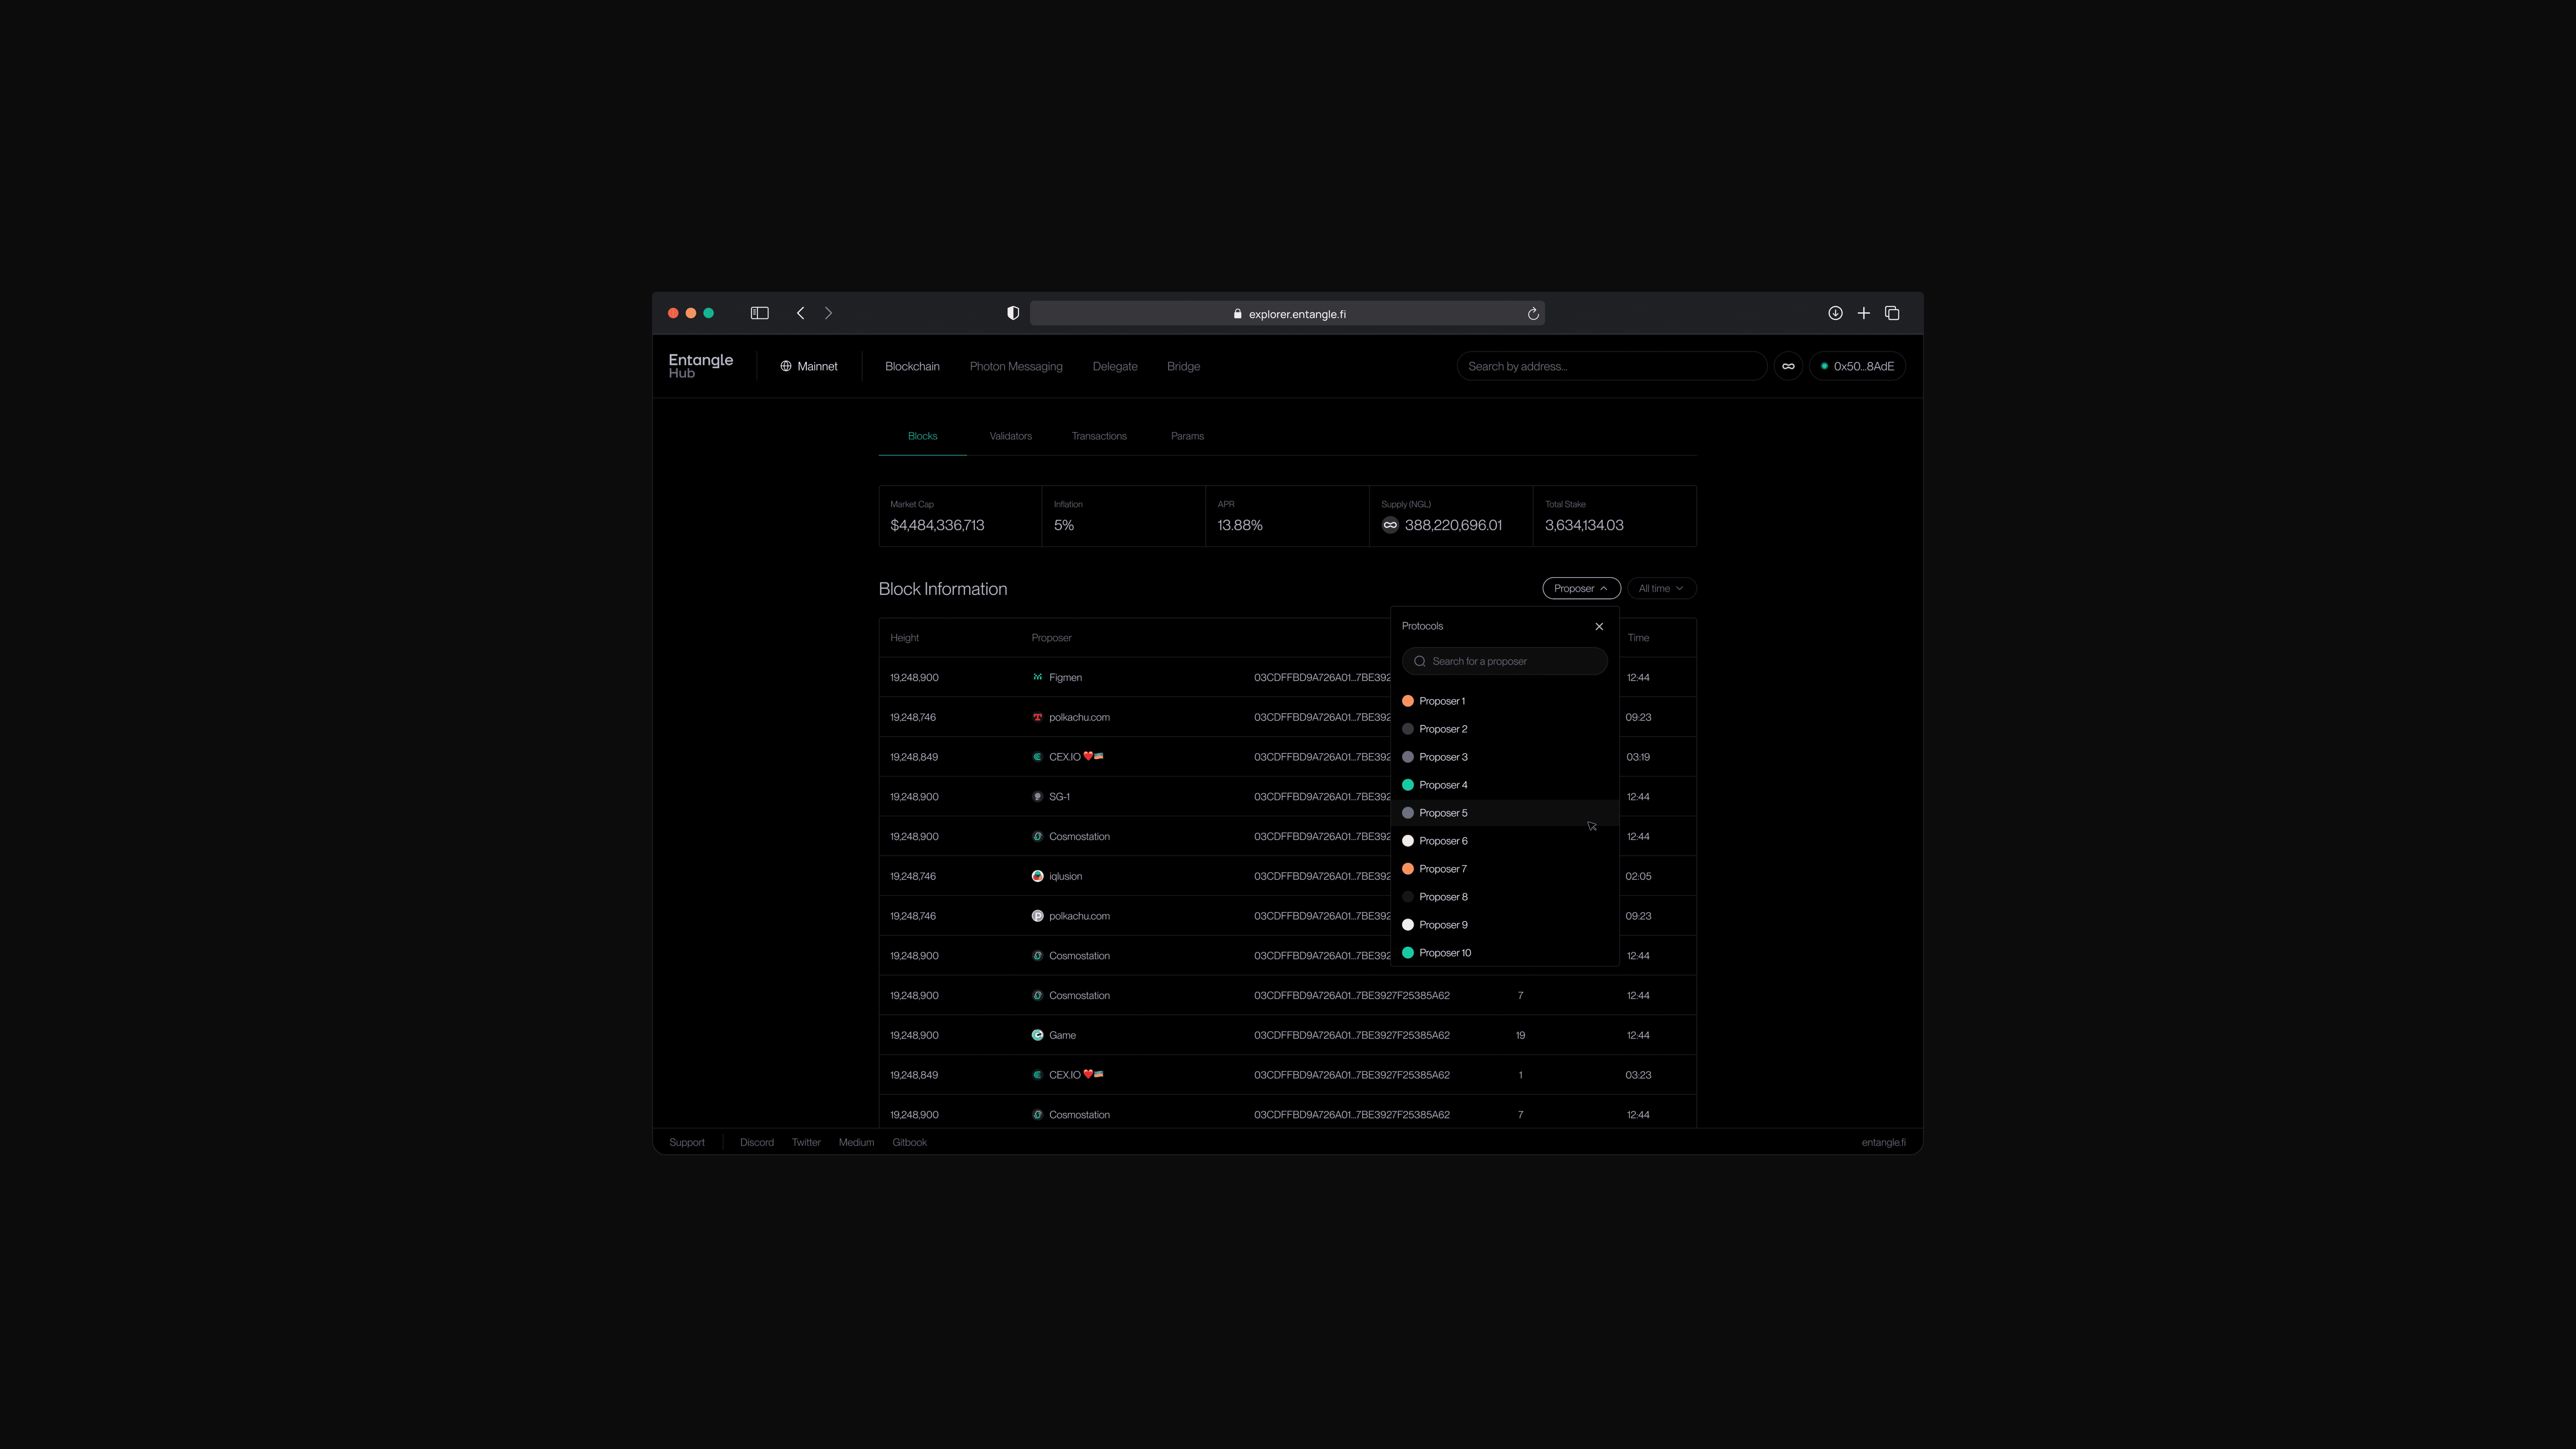
Task: Open the Twitter footer link
Action: (x=806, y=1142)
